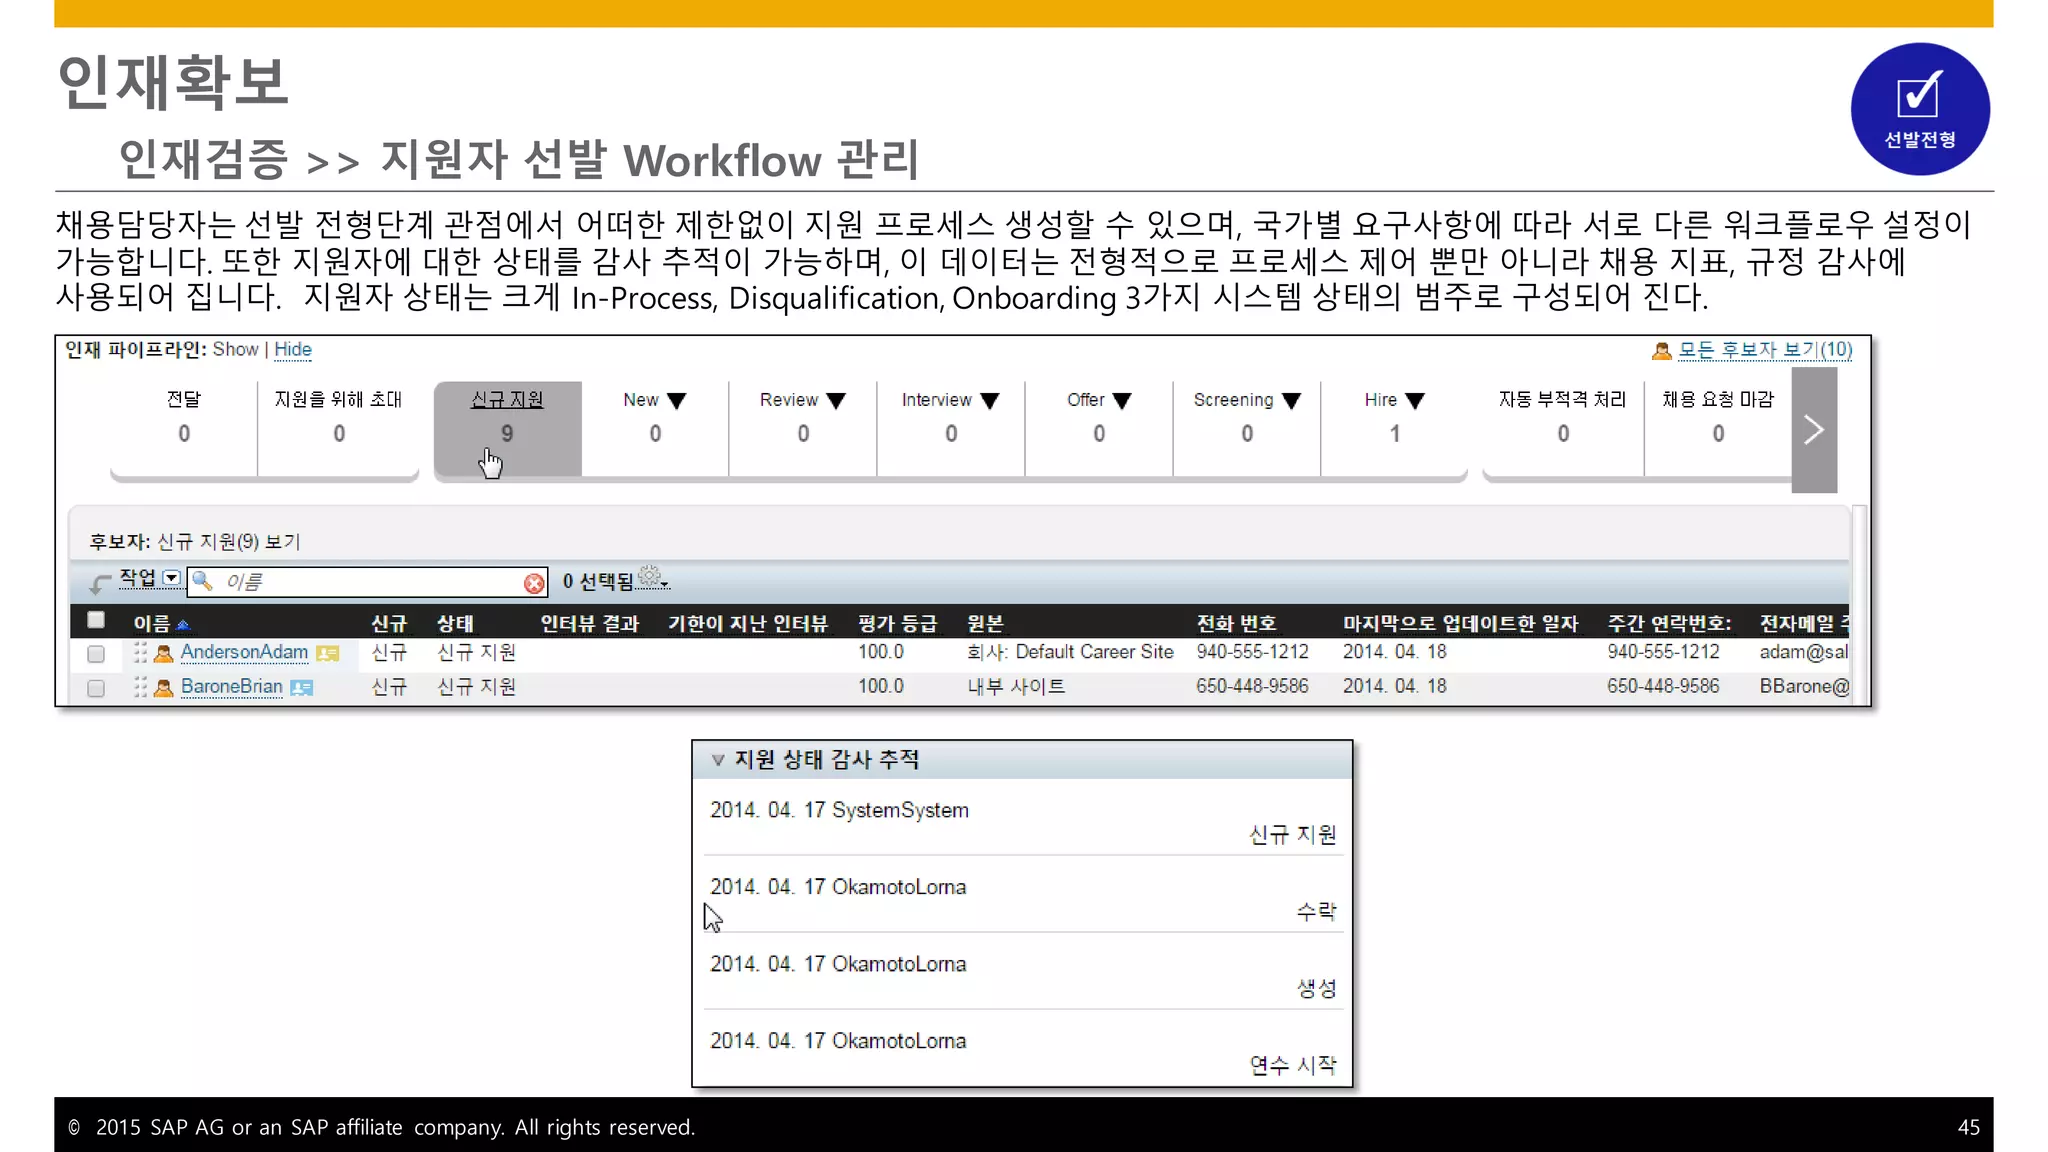
Task: Open the blue profile card icon for BaroneBrian
Action: tap(302, 688)
